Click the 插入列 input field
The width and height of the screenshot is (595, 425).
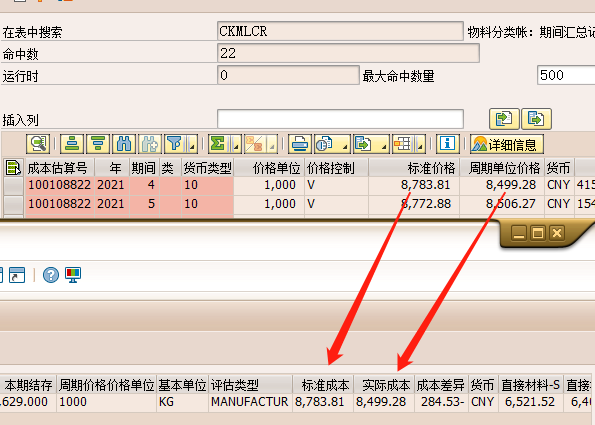340,119
